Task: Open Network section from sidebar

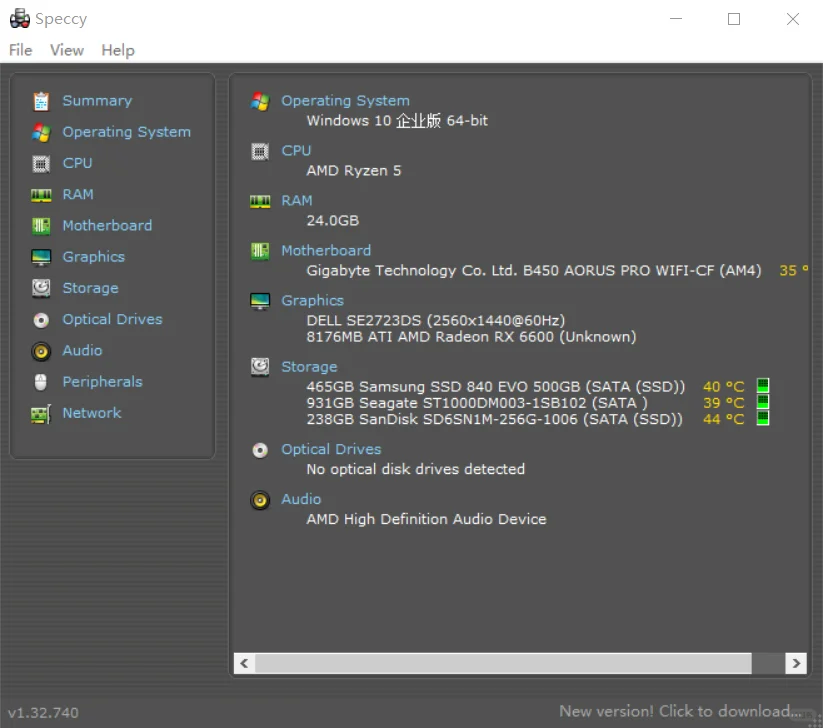Action: coord(92,413)
